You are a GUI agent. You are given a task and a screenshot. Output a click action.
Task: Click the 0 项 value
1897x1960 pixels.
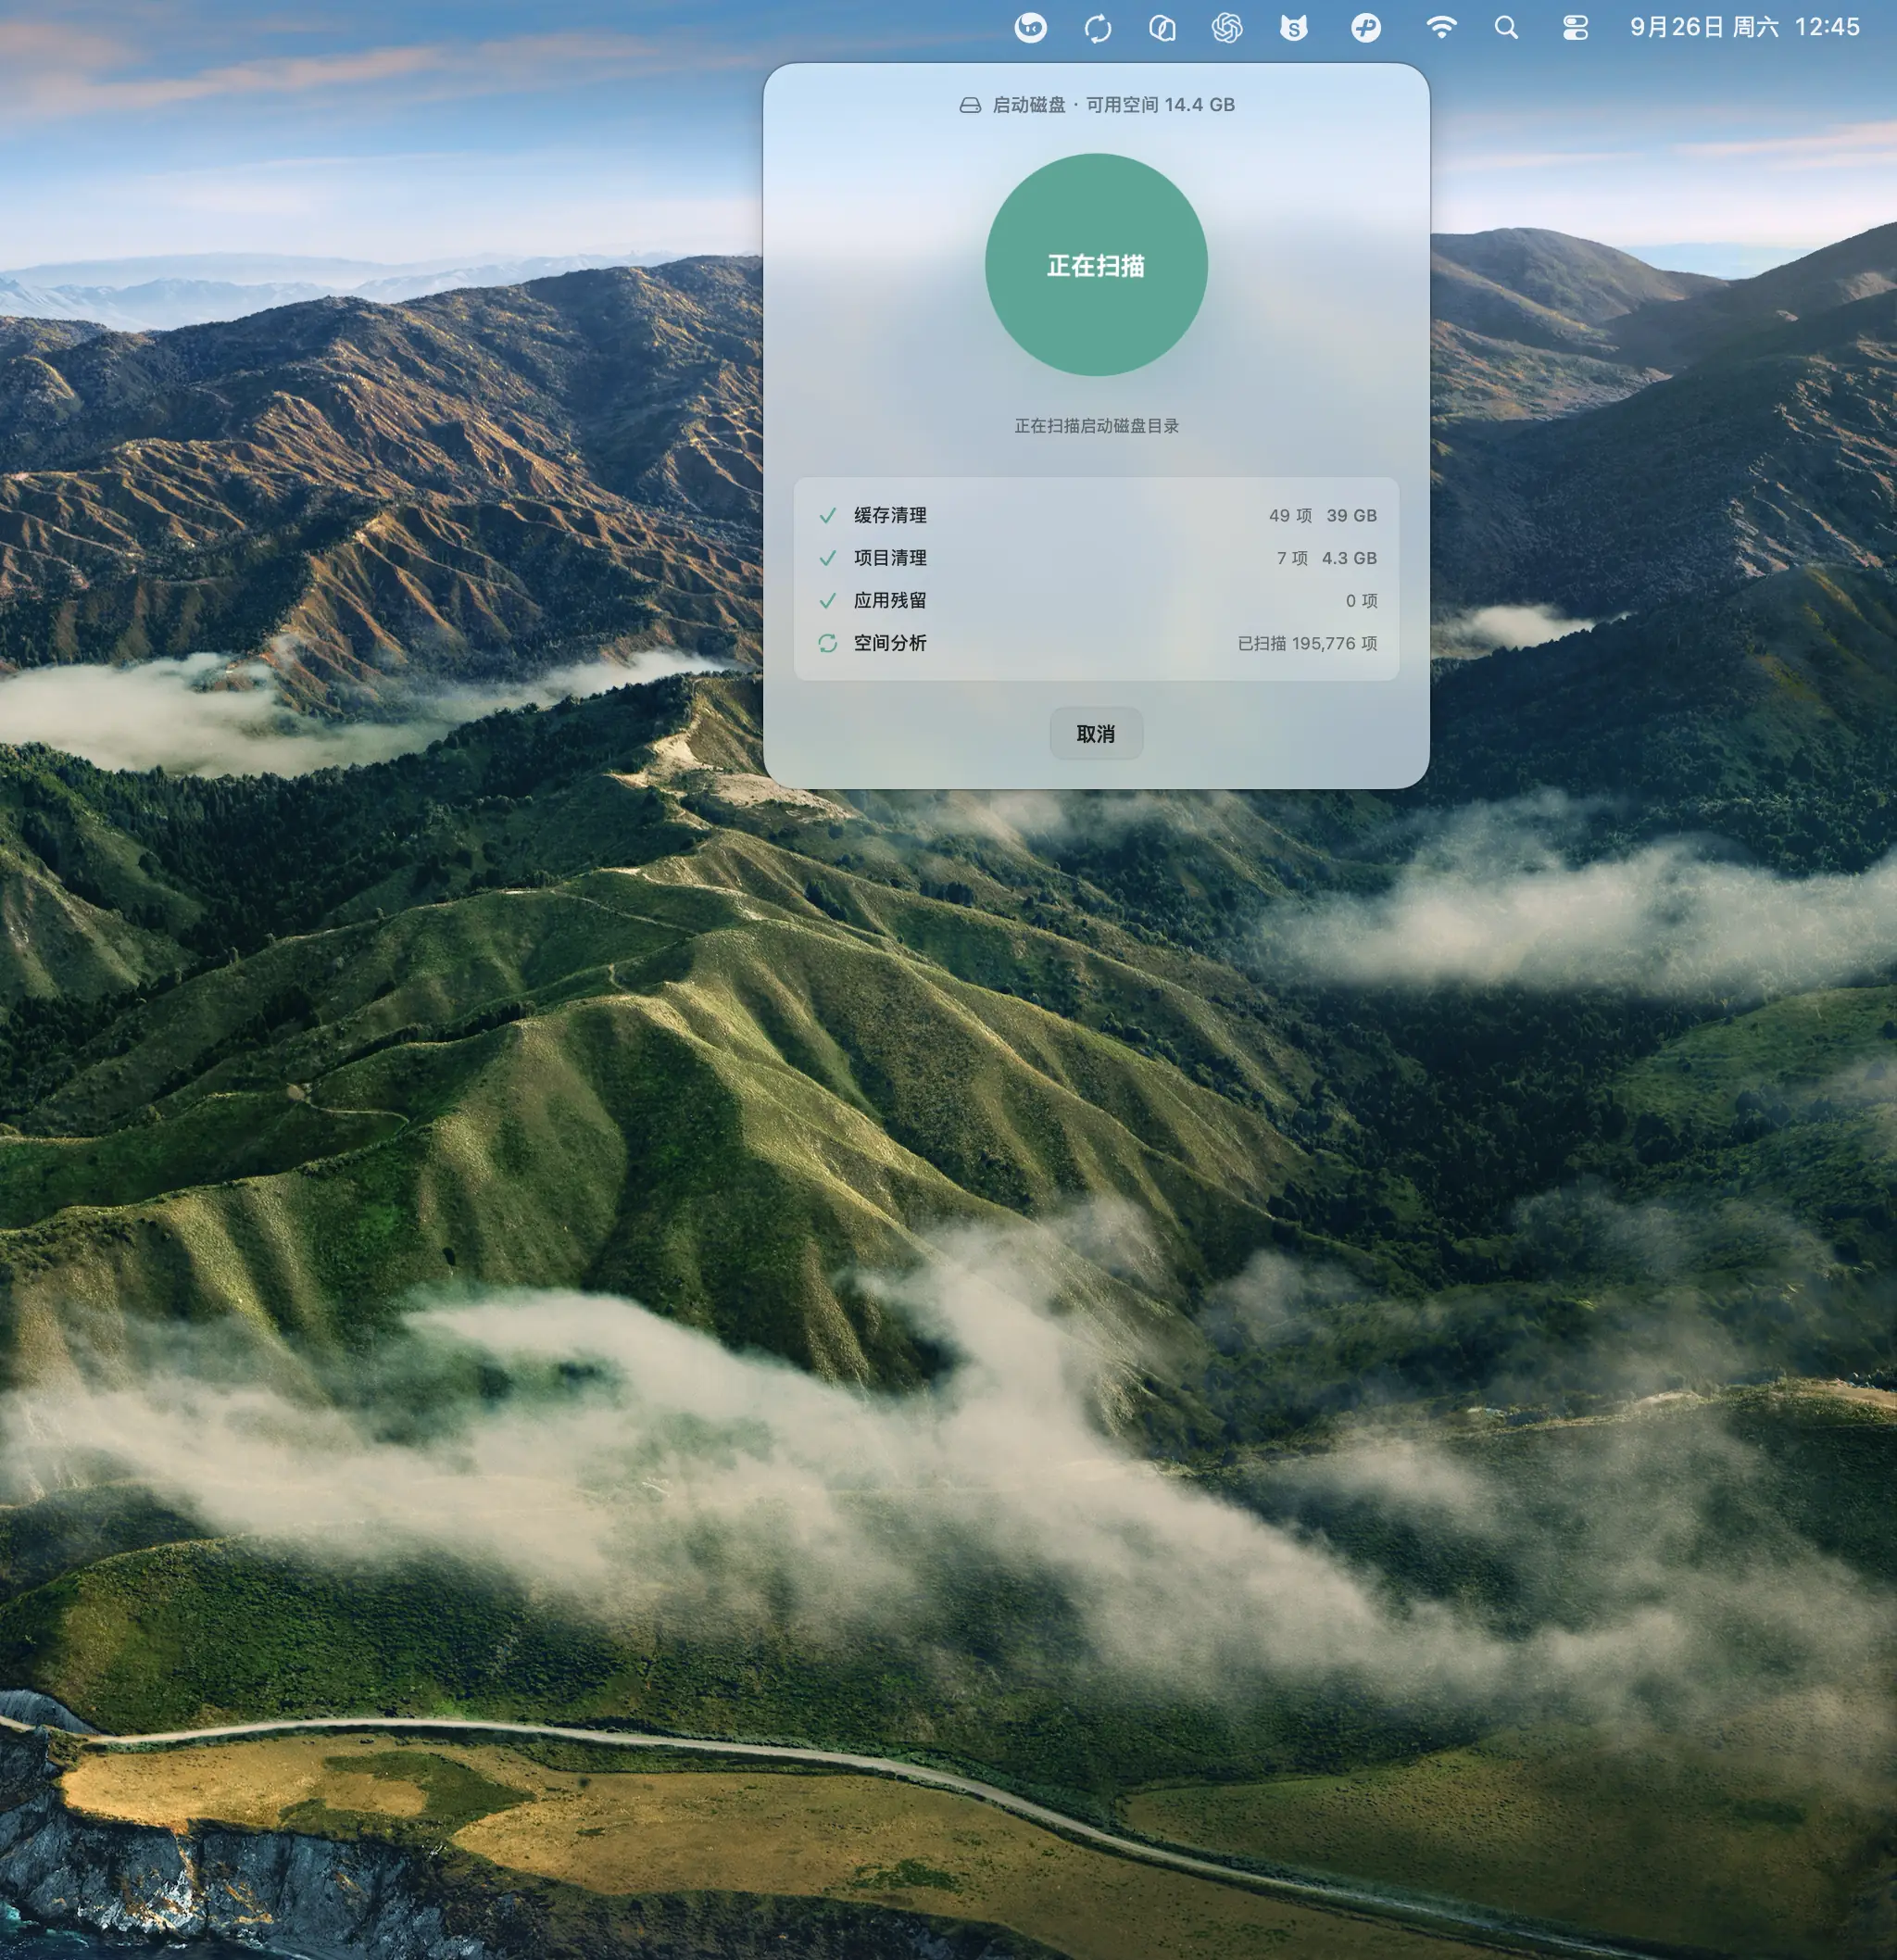pos(1361,601)
